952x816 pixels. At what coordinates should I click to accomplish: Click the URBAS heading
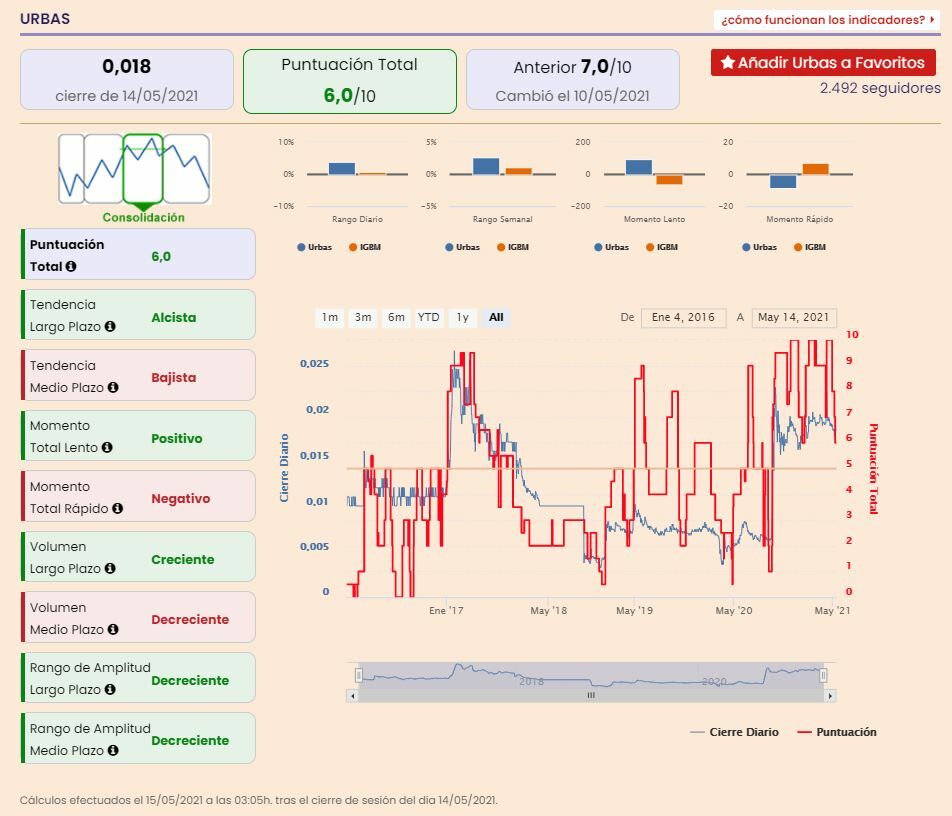45,19
